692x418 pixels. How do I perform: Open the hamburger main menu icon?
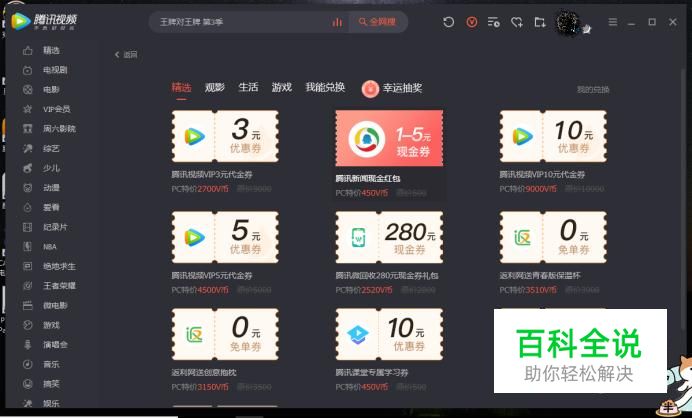point(613,22)
